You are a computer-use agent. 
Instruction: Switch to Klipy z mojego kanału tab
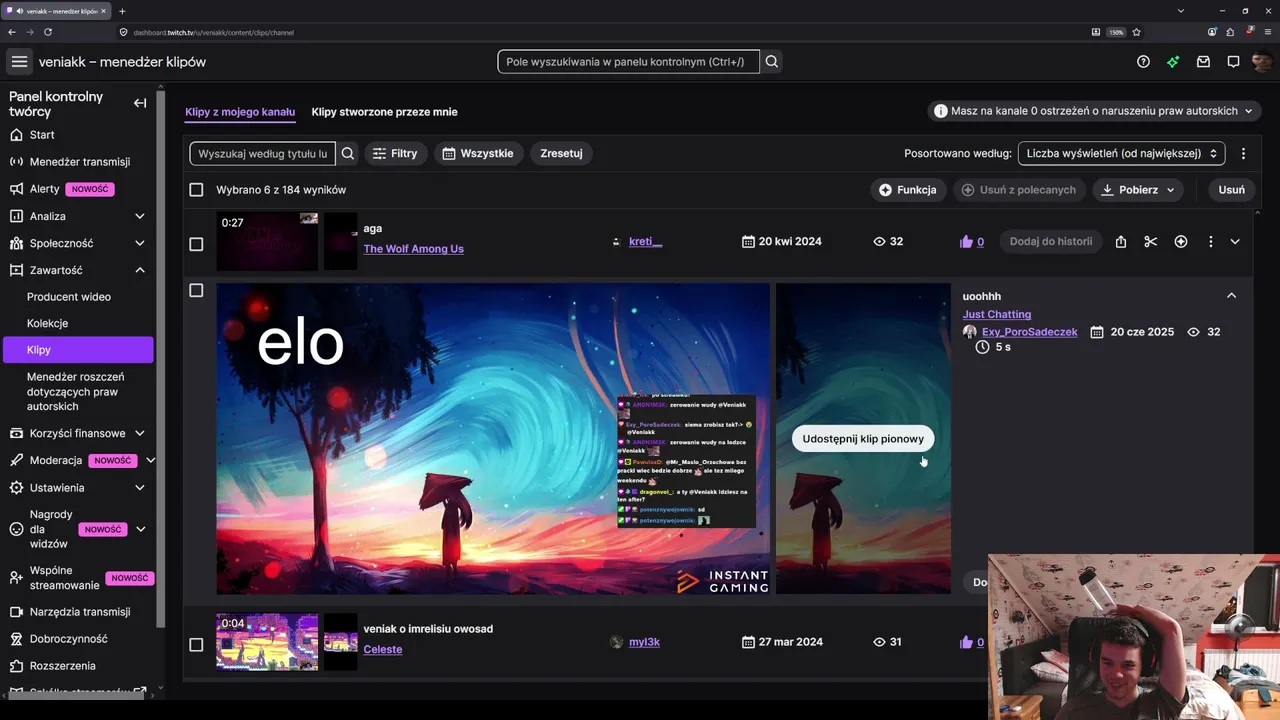(x=240, y=112)
